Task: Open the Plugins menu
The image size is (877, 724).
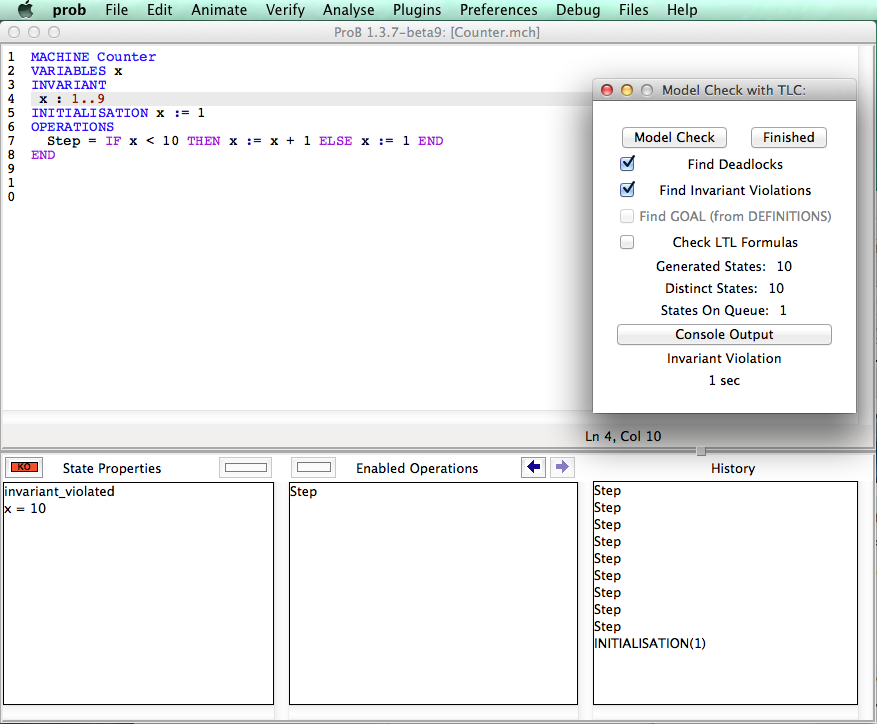Action: [x=416, y=10]
